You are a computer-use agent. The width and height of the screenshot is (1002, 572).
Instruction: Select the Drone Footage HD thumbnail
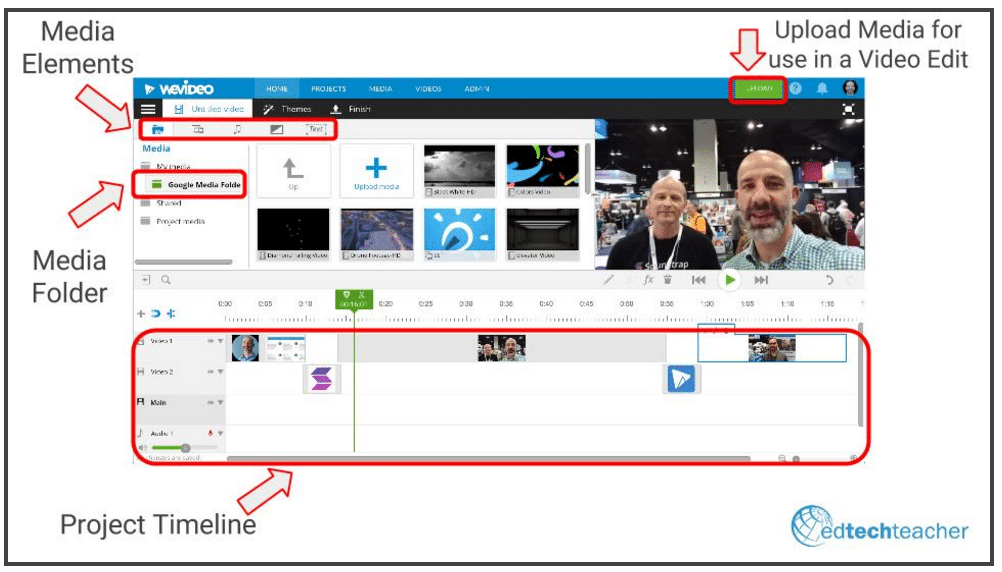(x=377, y=234)
